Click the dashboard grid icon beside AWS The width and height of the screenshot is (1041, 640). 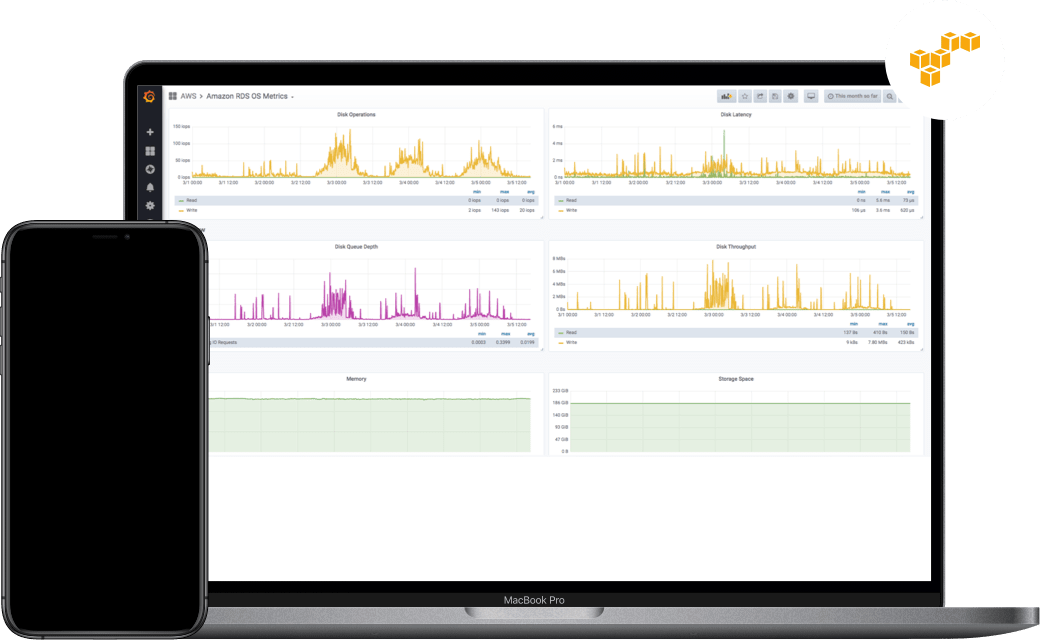pyautogui.click(x=173, y=96)
